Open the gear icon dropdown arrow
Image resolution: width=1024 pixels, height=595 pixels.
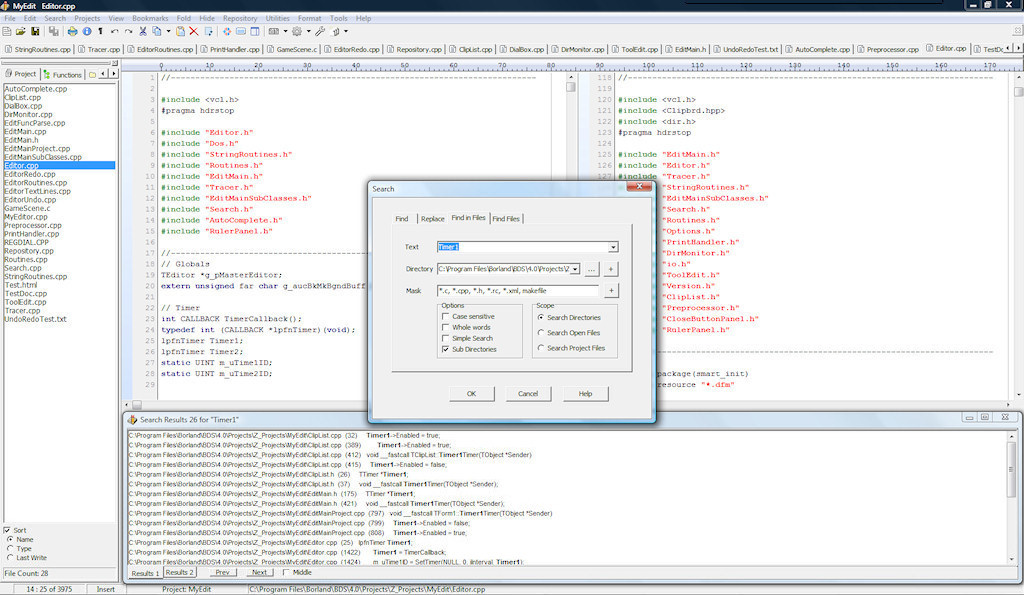[309, 31]
